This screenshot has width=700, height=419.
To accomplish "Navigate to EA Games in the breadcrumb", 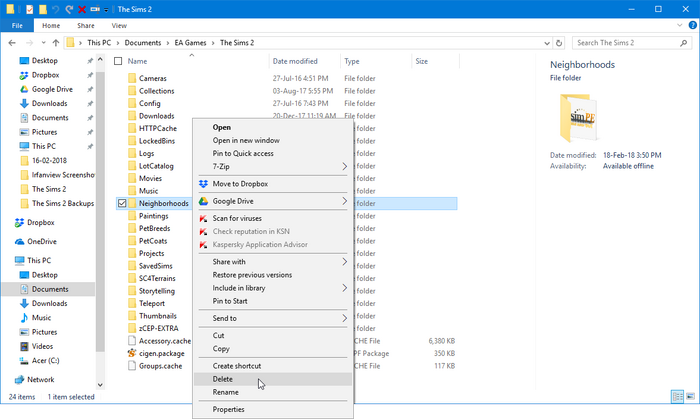I will point(190,43).
